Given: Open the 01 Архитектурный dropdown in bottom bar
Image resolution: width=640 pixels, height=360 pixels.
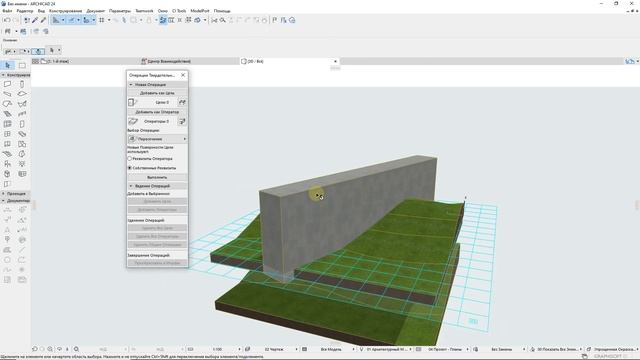Looking at the screenshot, I should (388, 349).
